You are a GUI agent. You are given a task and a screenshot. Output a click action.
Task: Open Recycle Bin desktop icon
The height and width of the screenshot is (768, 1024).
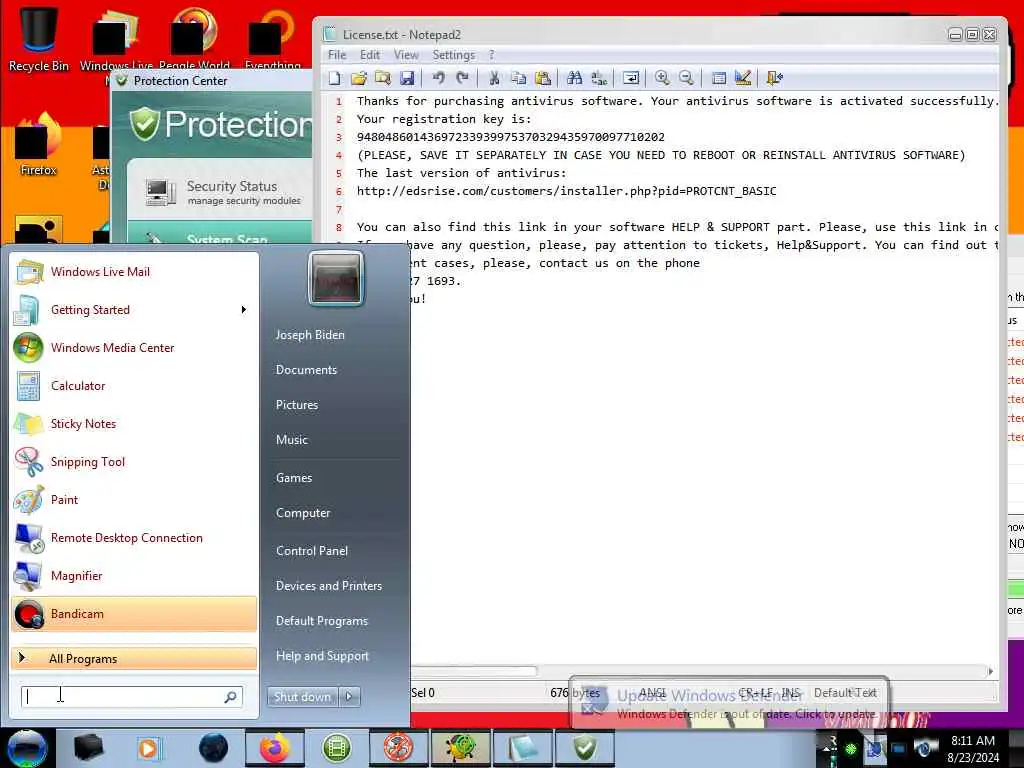click(39, 38)
